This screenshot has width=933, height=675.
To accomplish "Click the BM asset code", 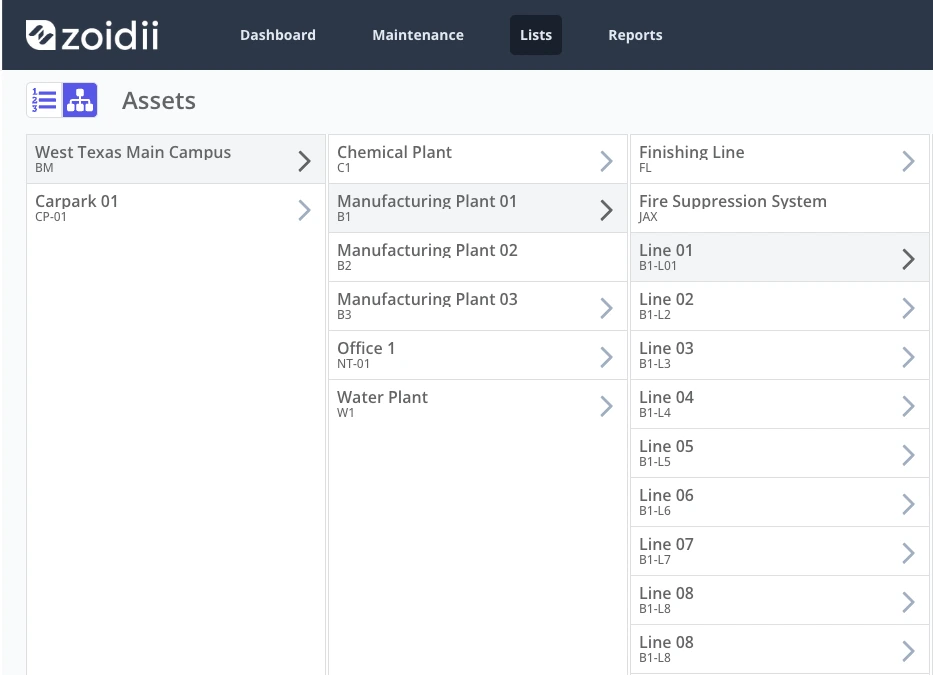I will click(44, 168).
